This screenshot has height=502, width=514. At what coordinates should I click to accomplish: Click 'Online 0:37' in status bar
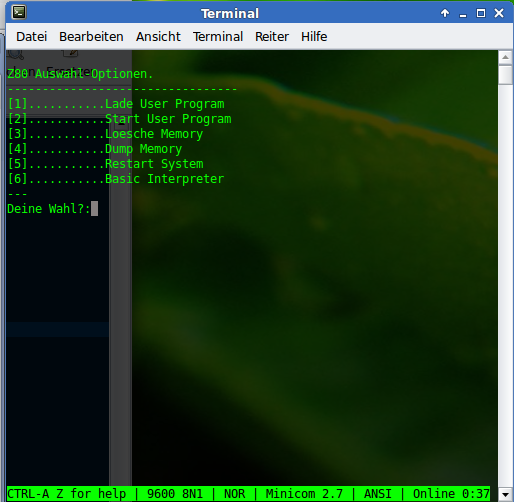451,494
